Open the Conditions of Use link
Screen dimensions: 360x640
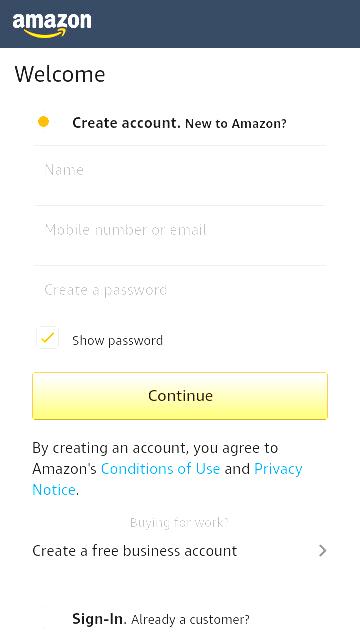pyautogui.click(x=160, y=469)
